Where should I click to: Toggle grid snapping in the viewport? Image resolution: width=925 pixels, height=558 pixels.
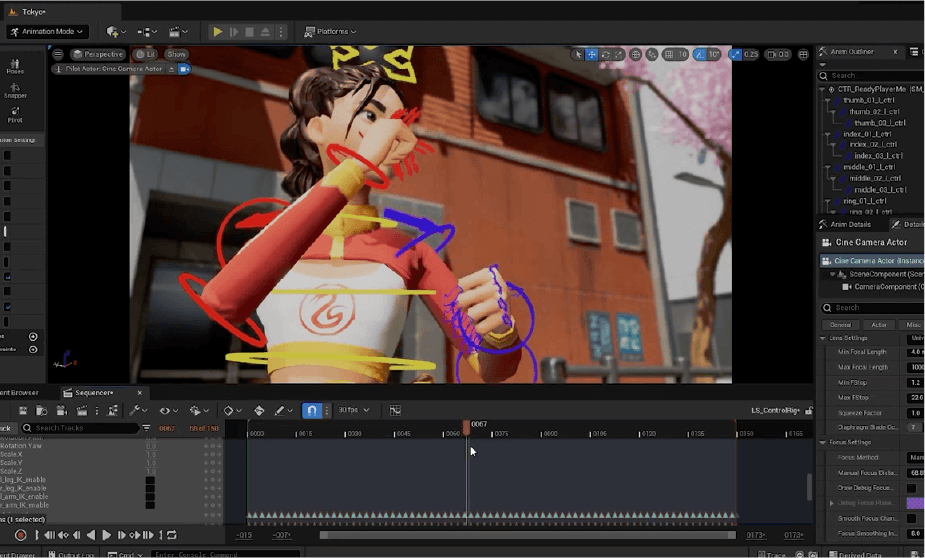point(669,54)
